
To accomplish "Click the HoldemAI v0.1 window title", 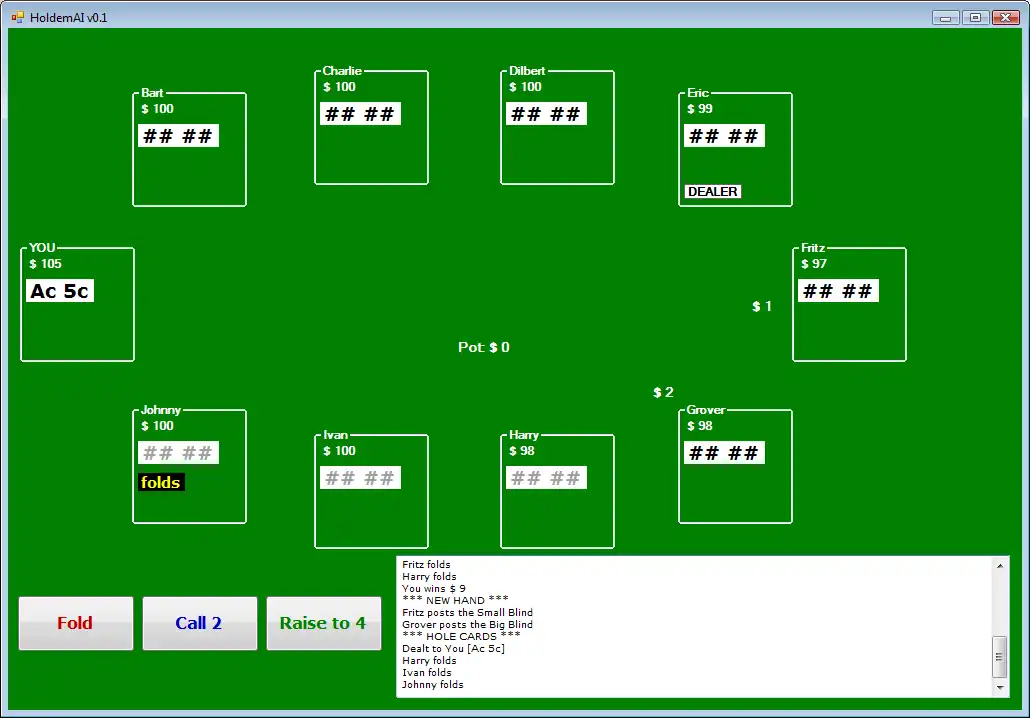I will click(x=68, y=18).
